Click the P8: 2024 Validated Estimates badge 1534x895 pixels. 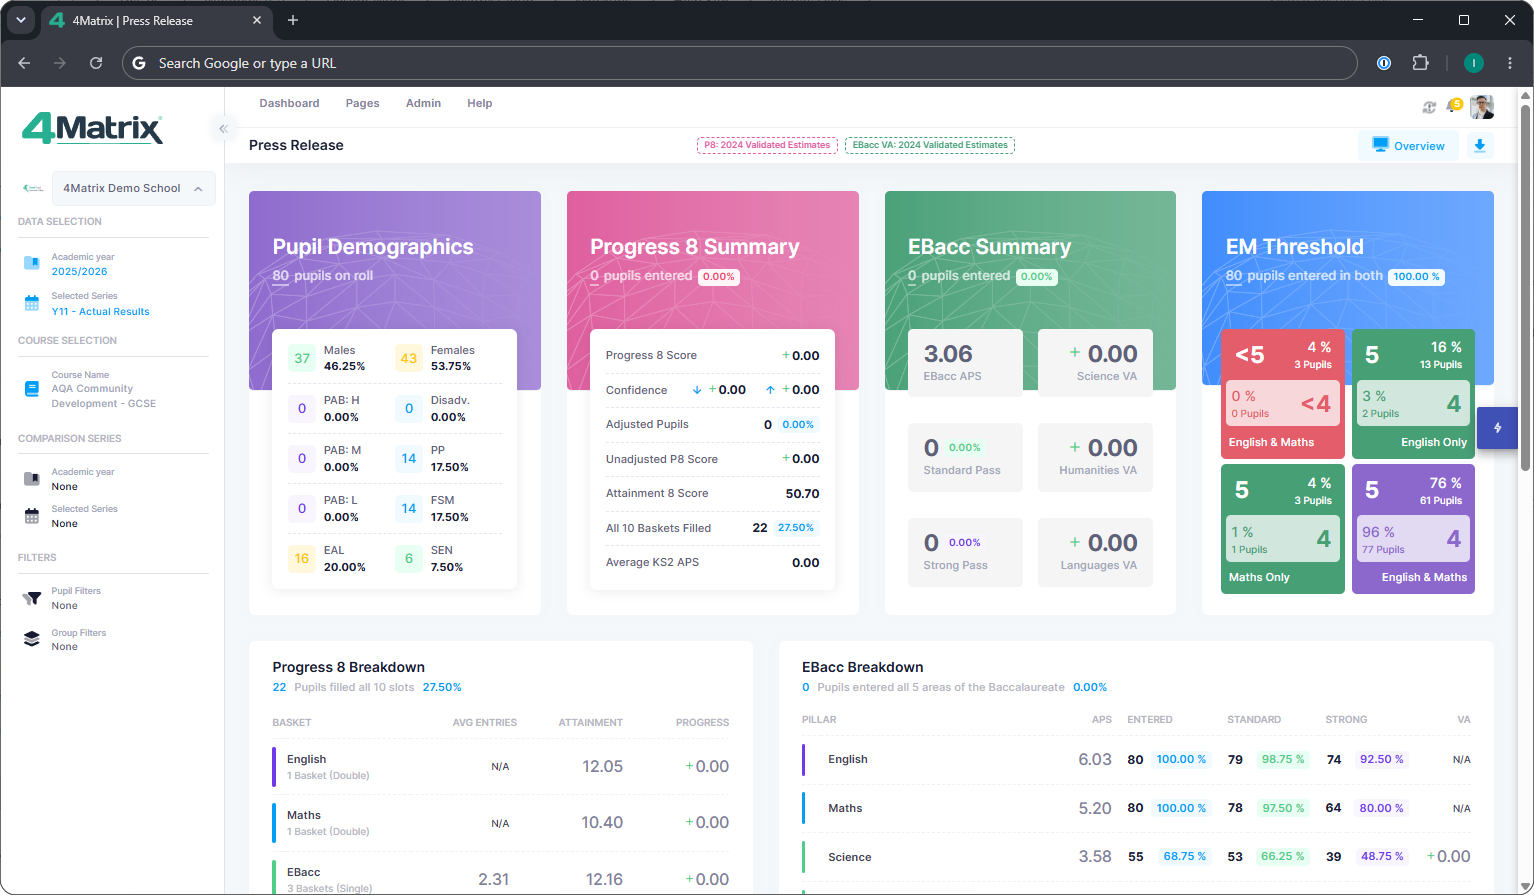pyautogui.click(x=767, y=145)
